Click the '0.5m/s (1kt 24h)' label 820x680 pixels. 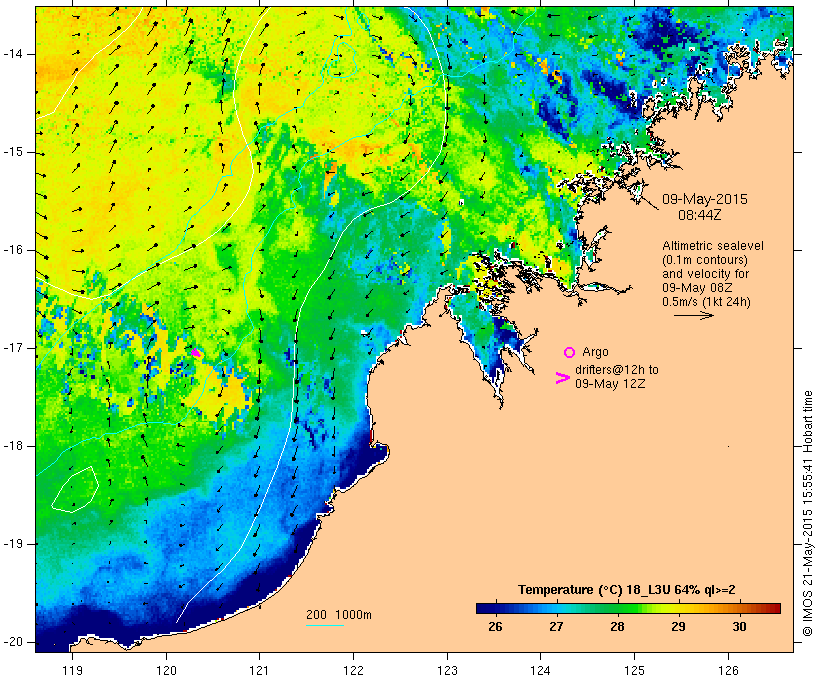pos(706,302)
